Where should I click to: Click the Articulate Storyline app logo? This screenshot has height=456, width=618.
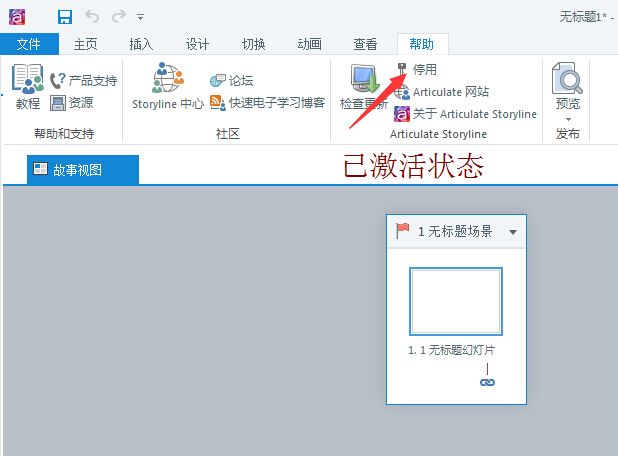point(17,17)
